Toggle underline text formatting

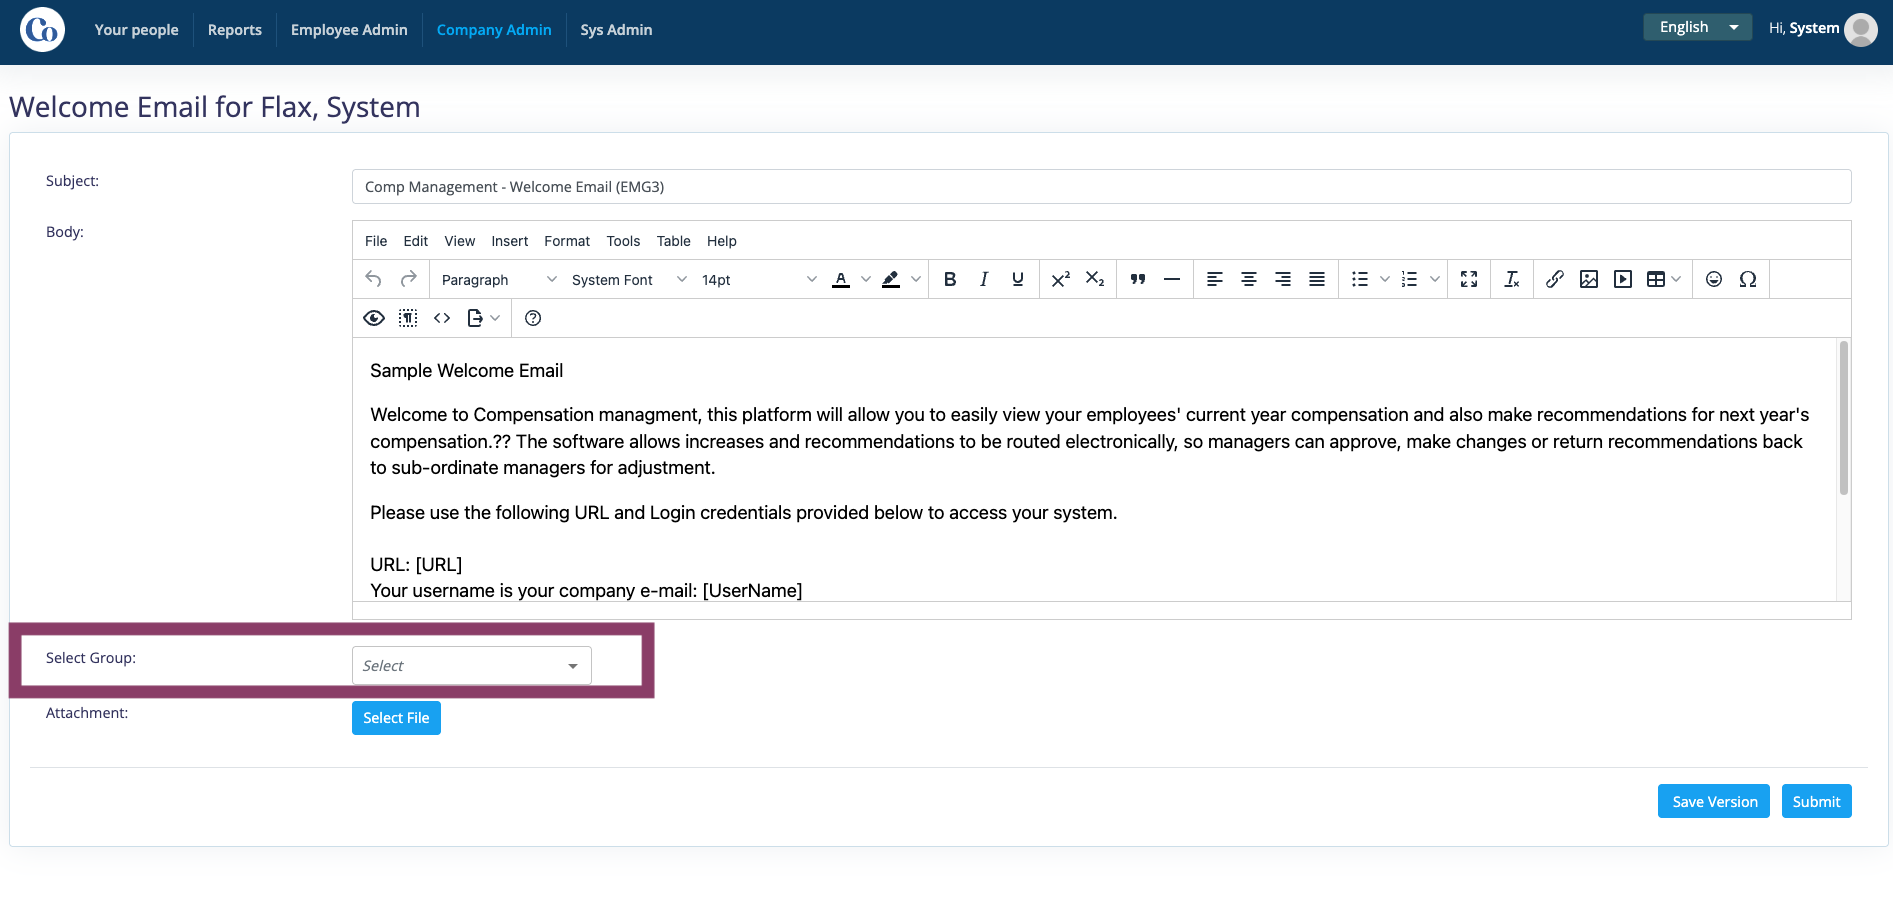pyautogui.click(x=1018, y=280)
